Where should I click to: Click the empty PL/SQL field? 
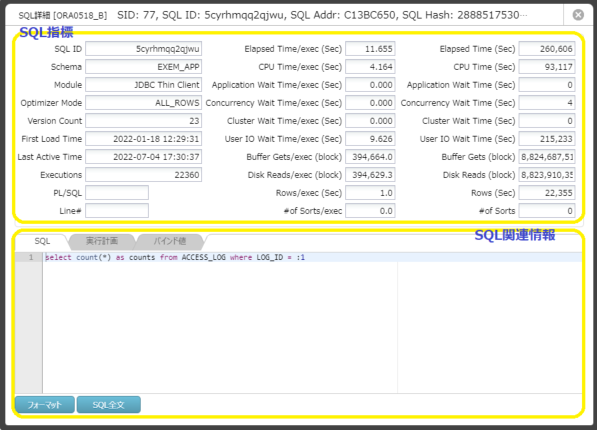(117, 193)
